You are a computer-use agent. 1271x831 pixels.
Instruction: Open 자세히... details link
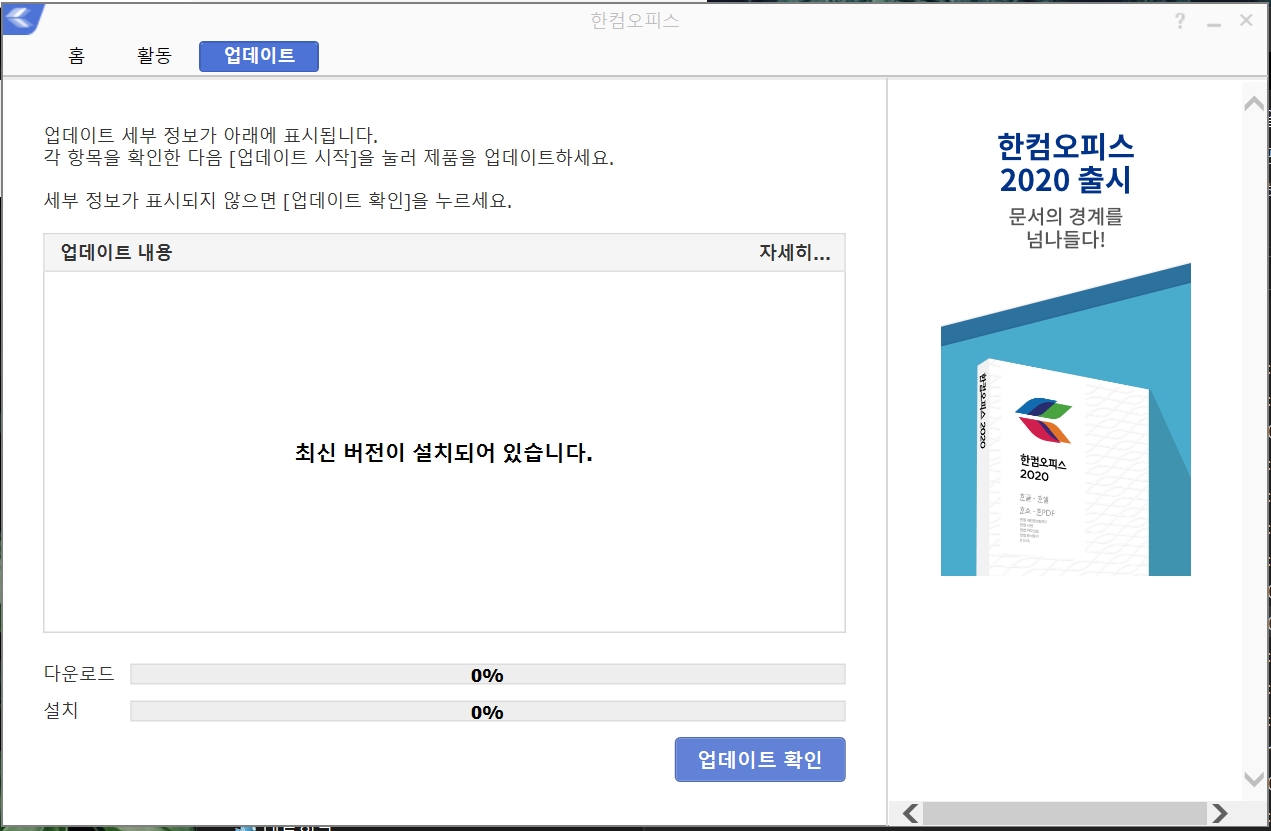[x=795, y=253]
